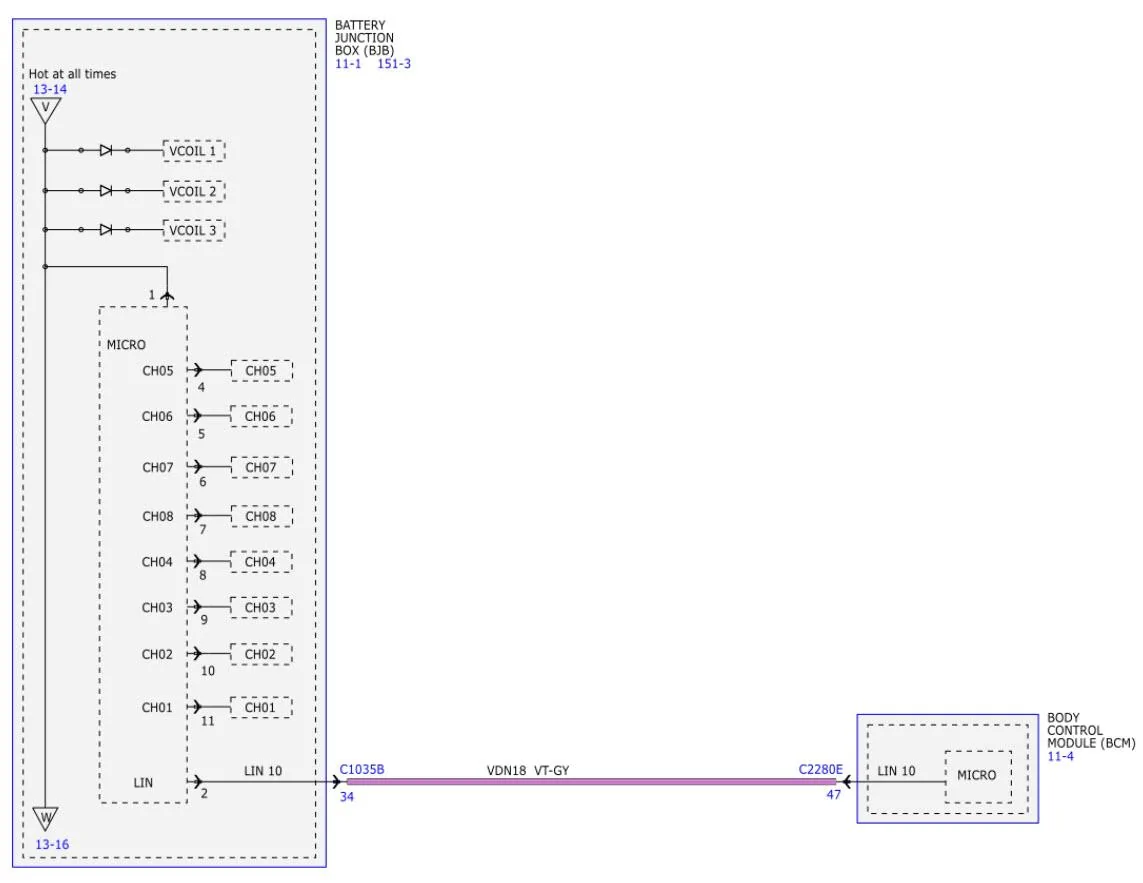
Task: Open the 13-14 power source reference link
Action: point(50,89)
